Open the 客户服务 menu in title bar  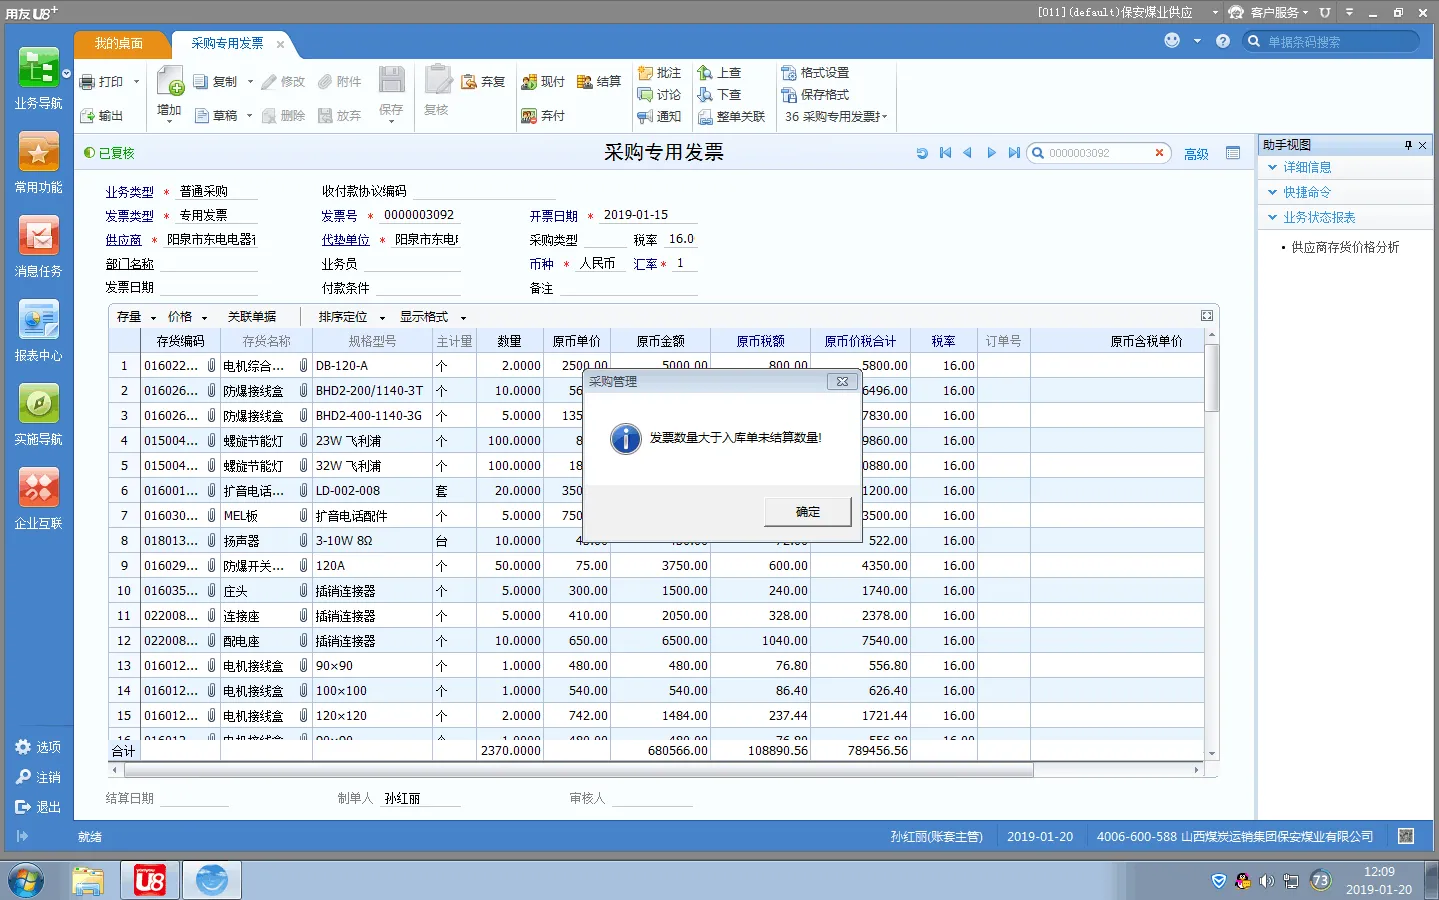click(x=1268, y=12)
